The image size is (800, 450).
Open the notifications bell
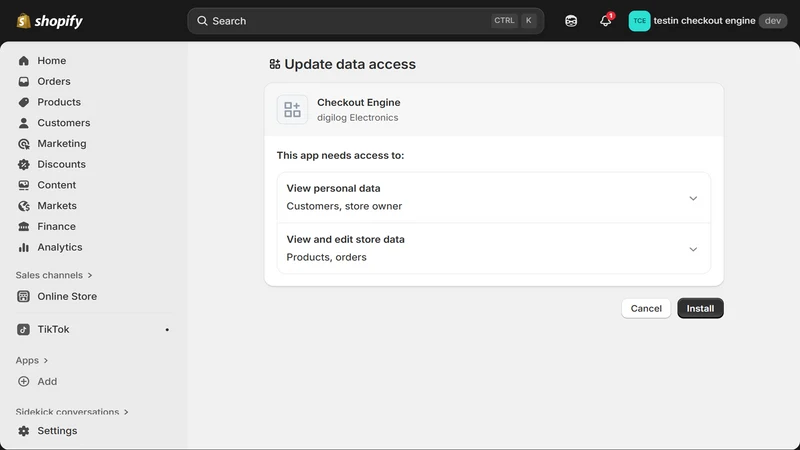pos(606,20)
